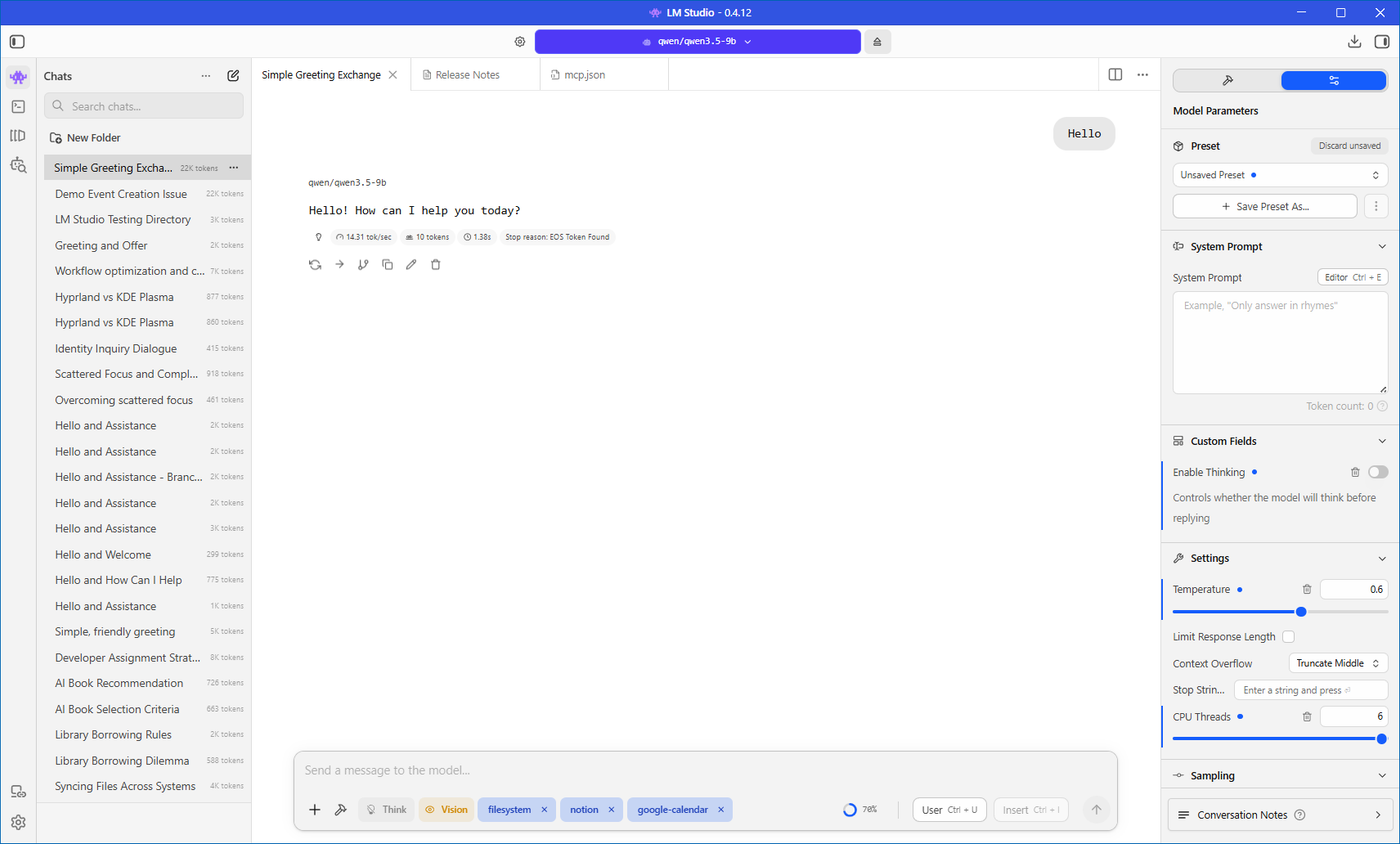
Task: Expand the Sampling section
Action: [x=1382, y=775]
